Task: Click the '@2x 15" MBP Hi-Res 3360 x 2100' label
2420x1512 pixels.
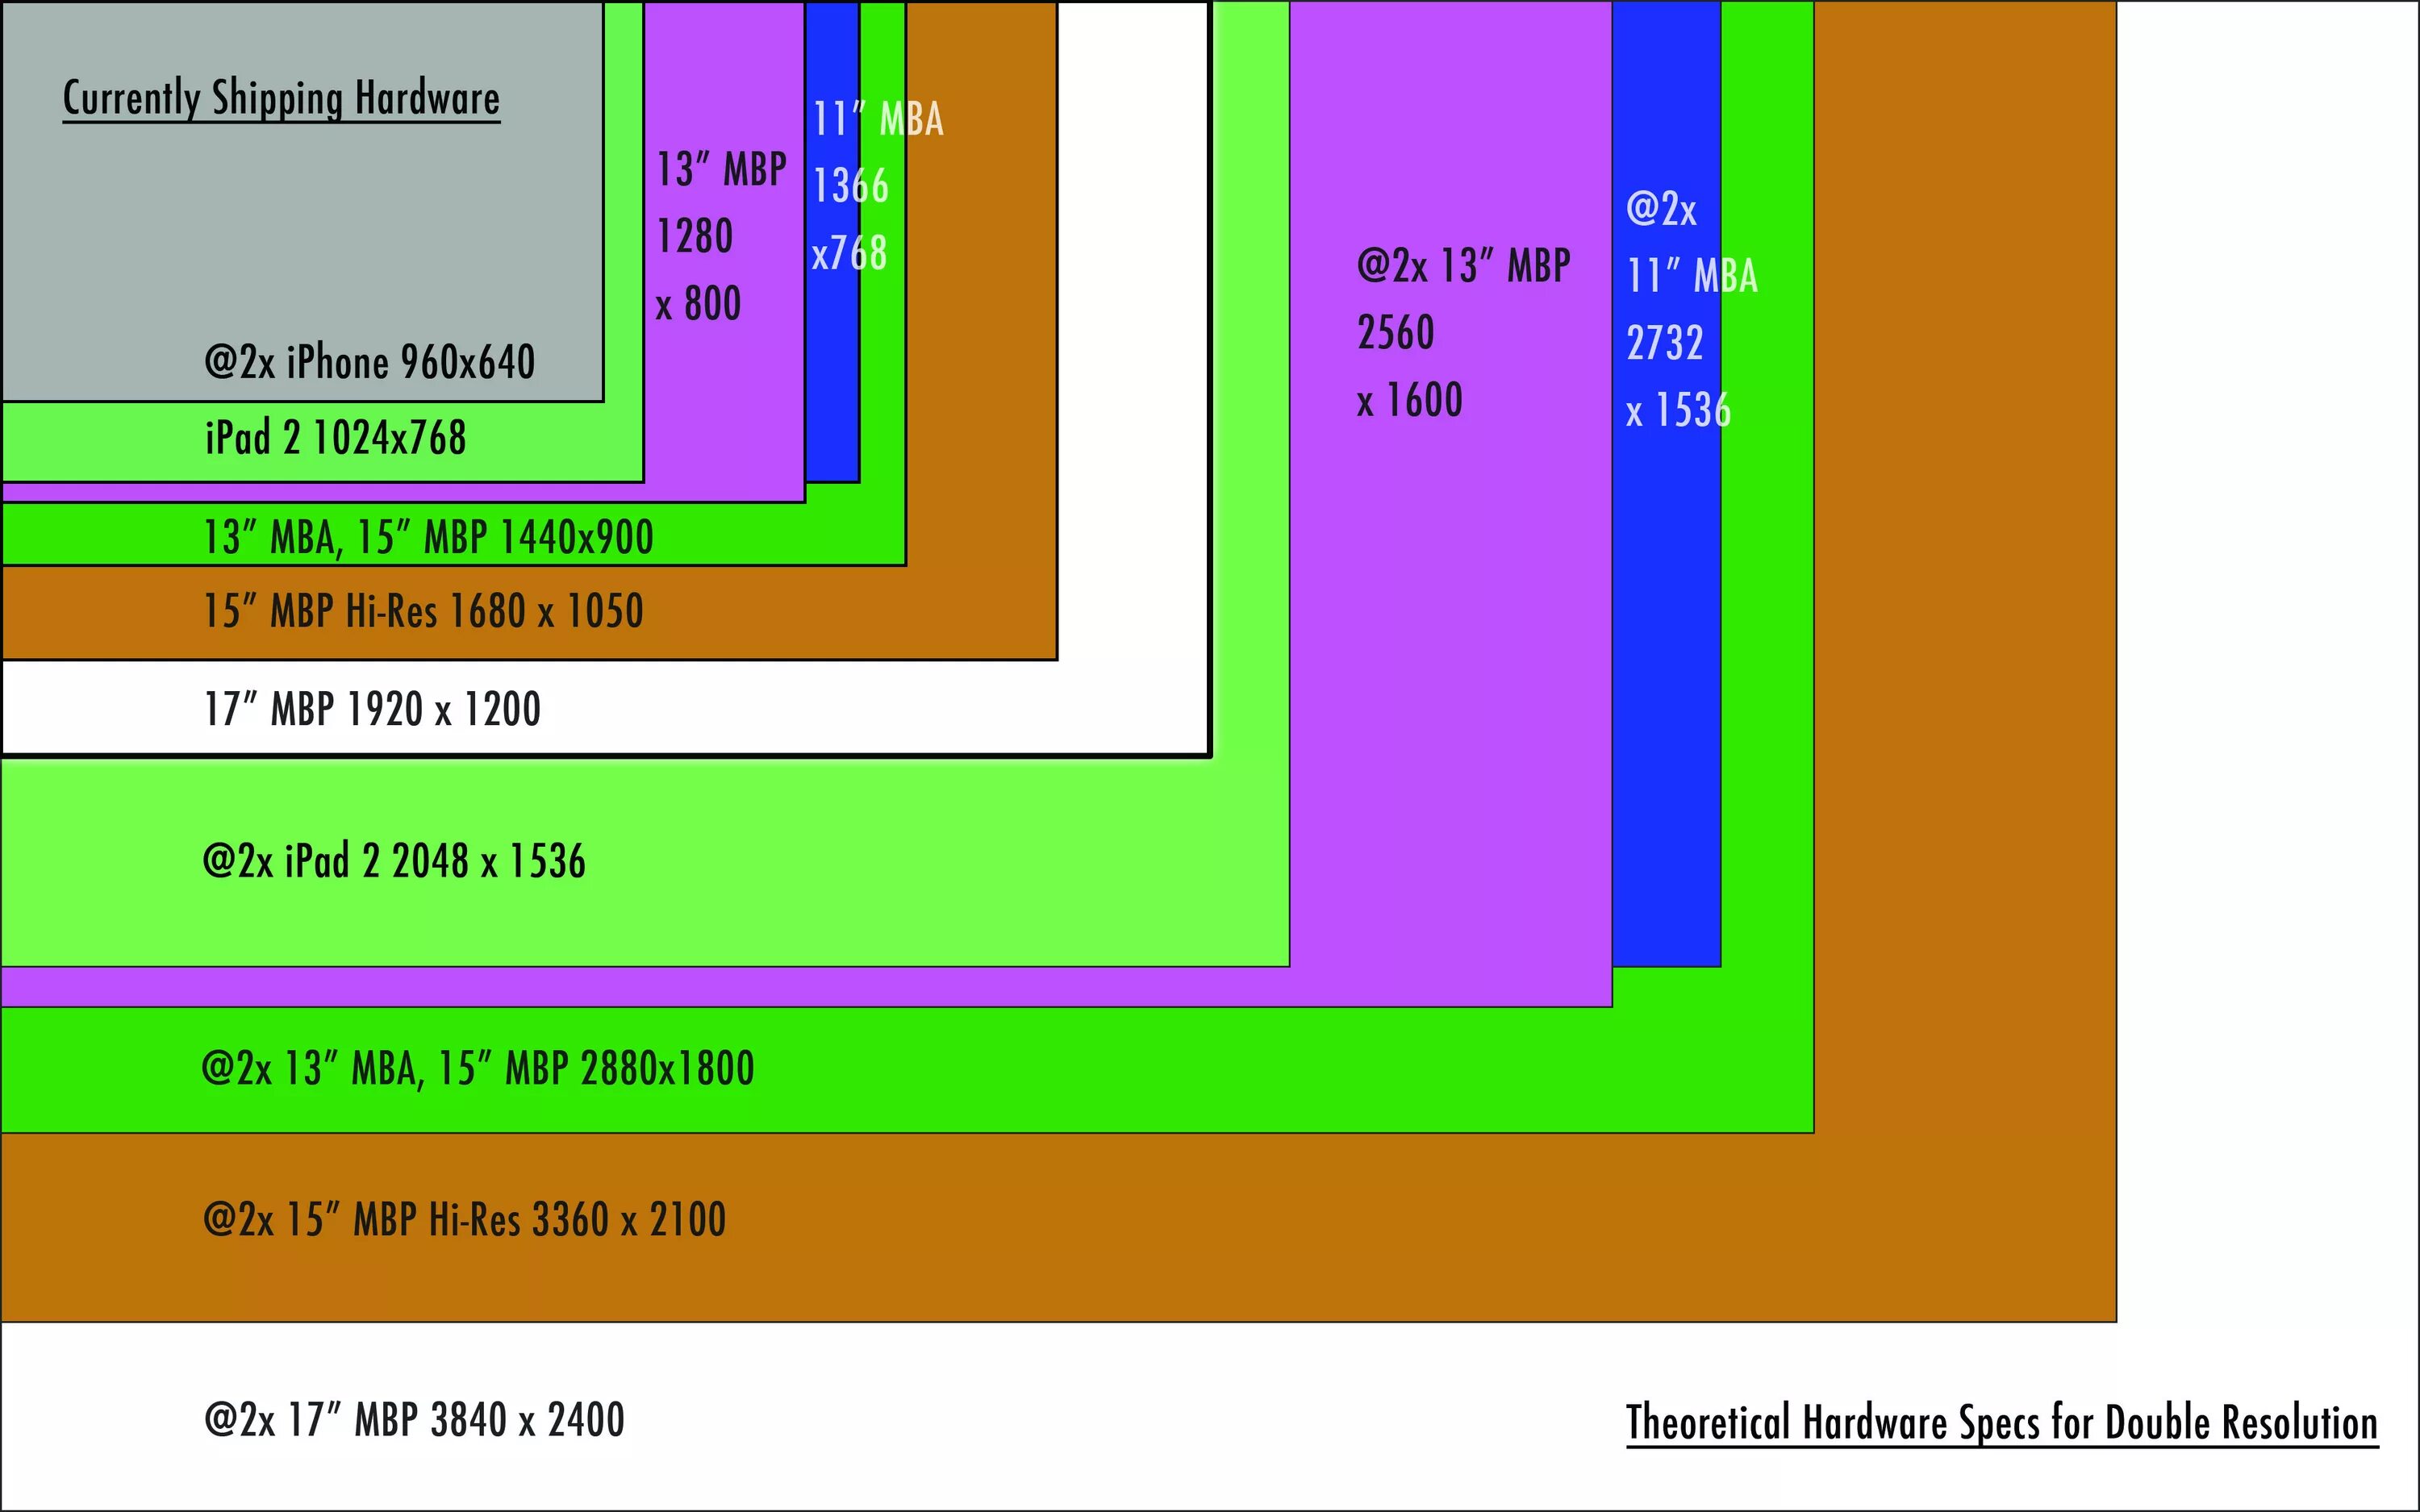Action: click(464, 1220)
